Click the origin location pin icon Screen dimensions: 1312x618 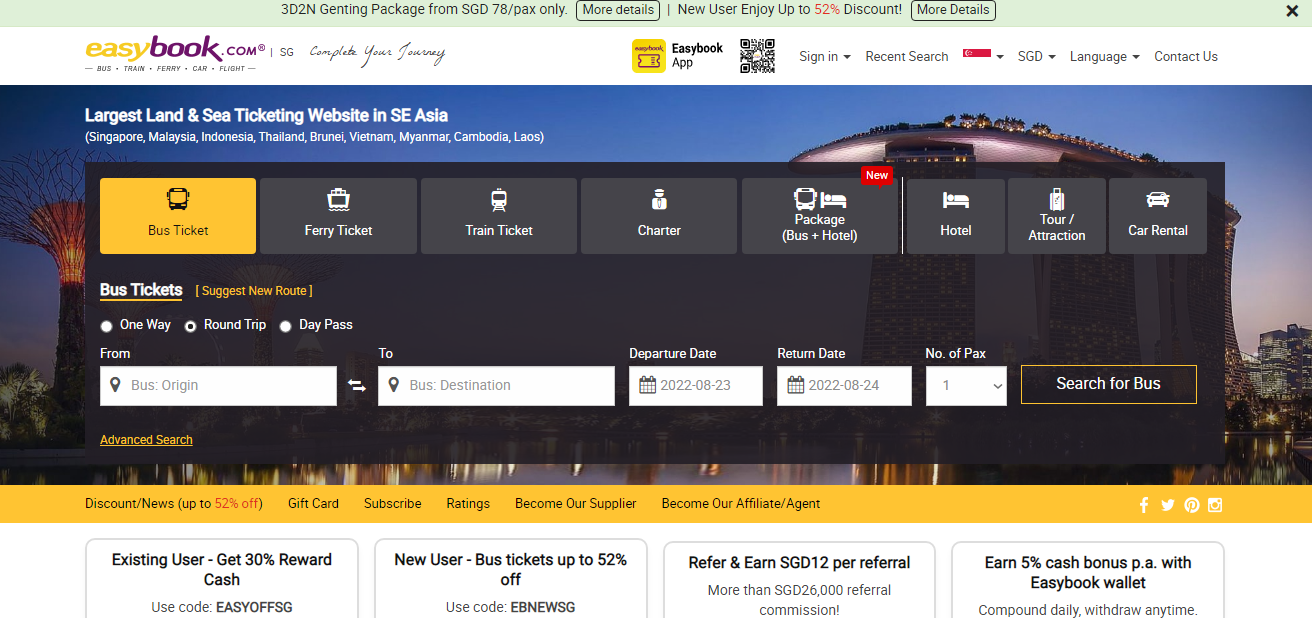click(115, 385)
